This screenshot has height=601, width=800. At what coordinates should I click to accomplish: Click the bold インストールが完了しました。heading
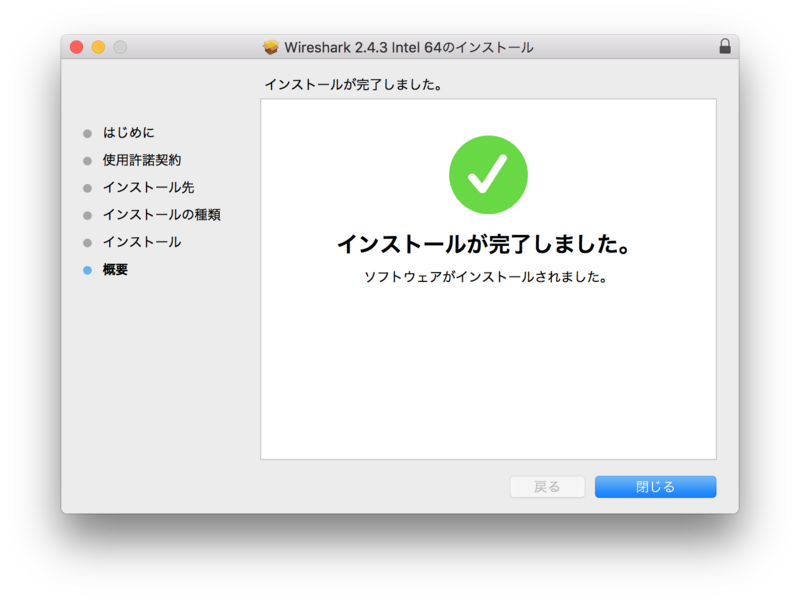coord(484,244)
